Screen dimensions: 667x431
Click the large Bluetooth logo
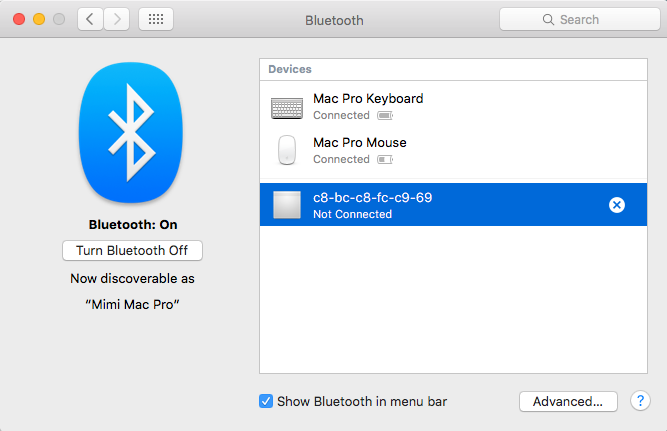pos(131,132)
